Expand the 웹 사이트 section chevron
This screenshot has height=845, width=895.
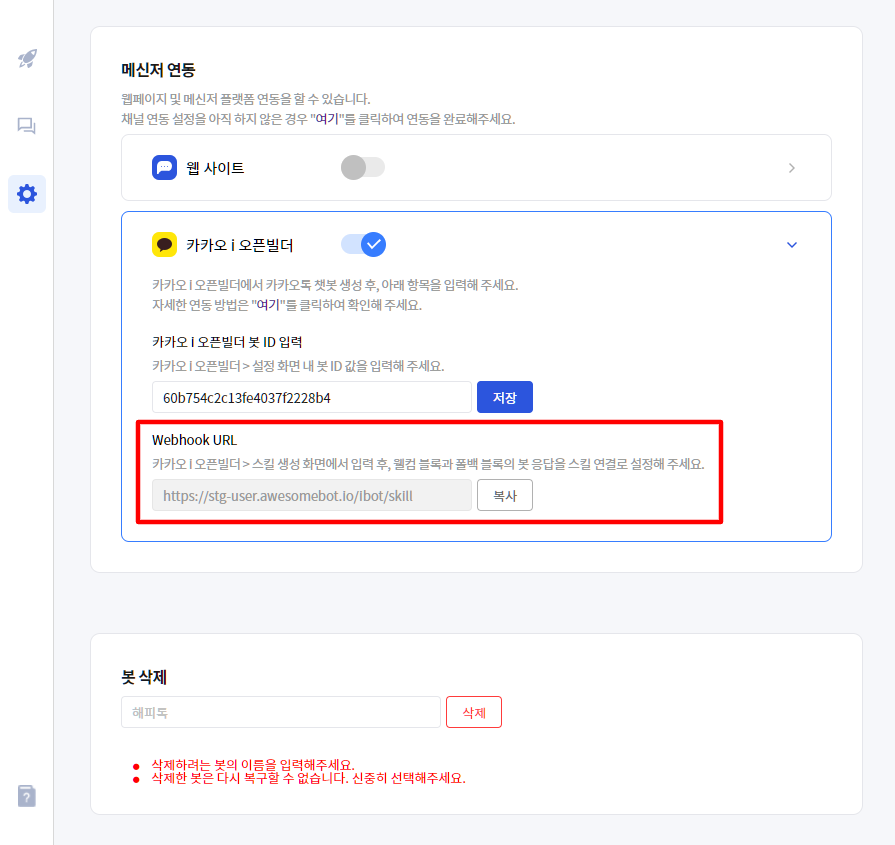[792, 168]
